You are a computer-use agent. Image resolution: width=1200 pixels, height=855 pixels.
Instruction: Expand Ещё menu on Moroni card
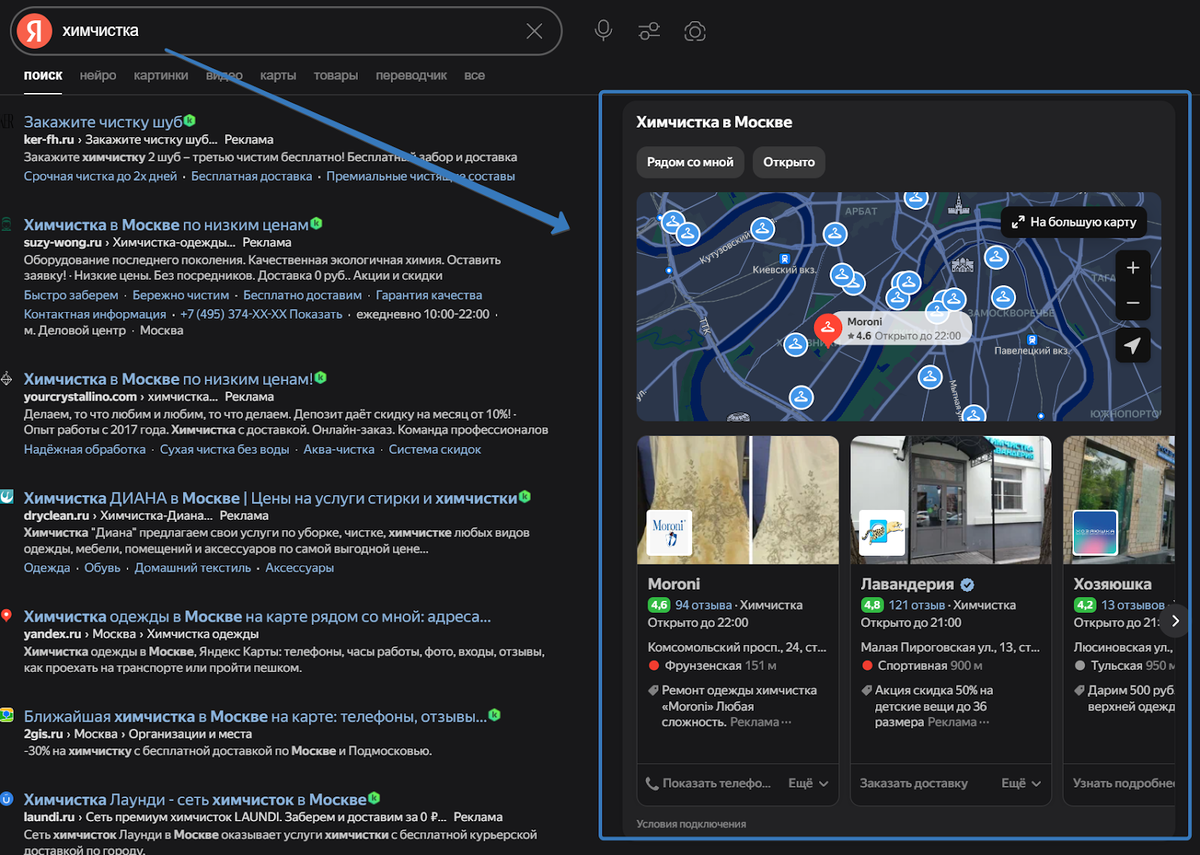pyautogui.click(x=808, y=784)
